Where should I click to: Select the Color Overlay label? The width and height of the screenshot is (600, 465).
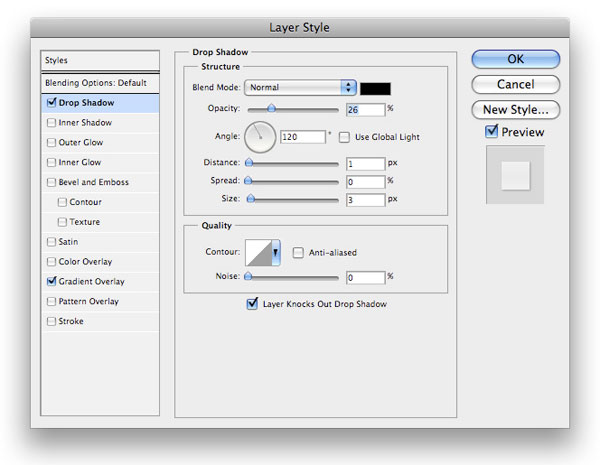85,262
